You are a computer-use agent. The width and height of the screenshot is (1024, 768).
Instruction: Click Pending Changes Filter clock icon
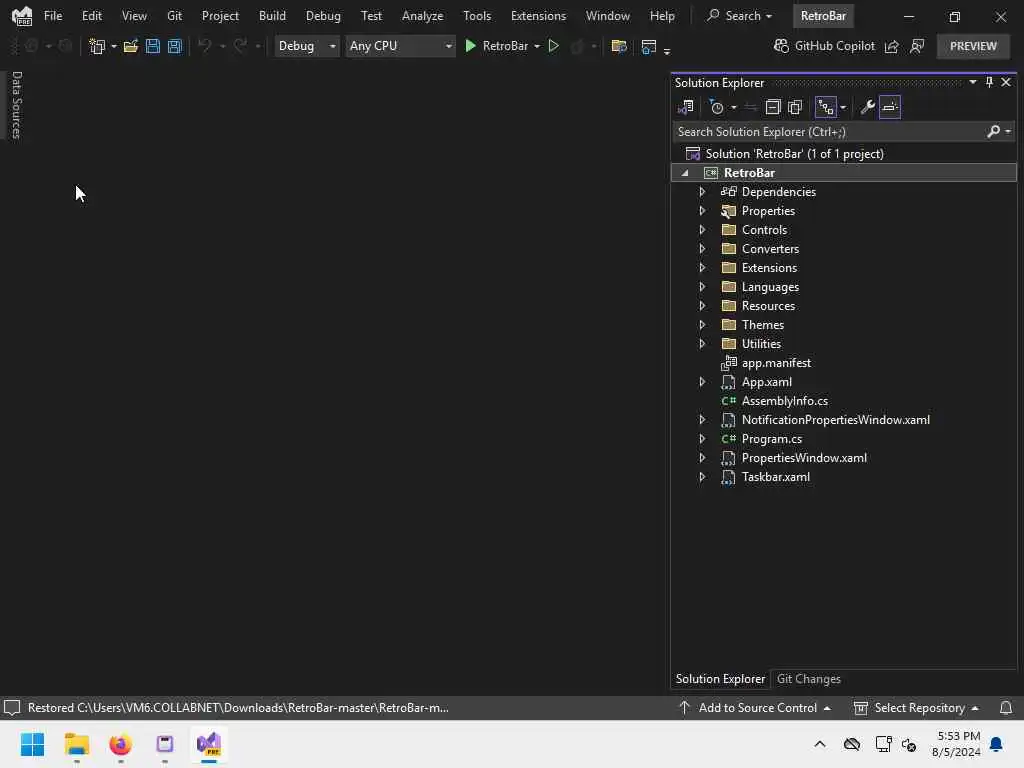tap(716, 107)
